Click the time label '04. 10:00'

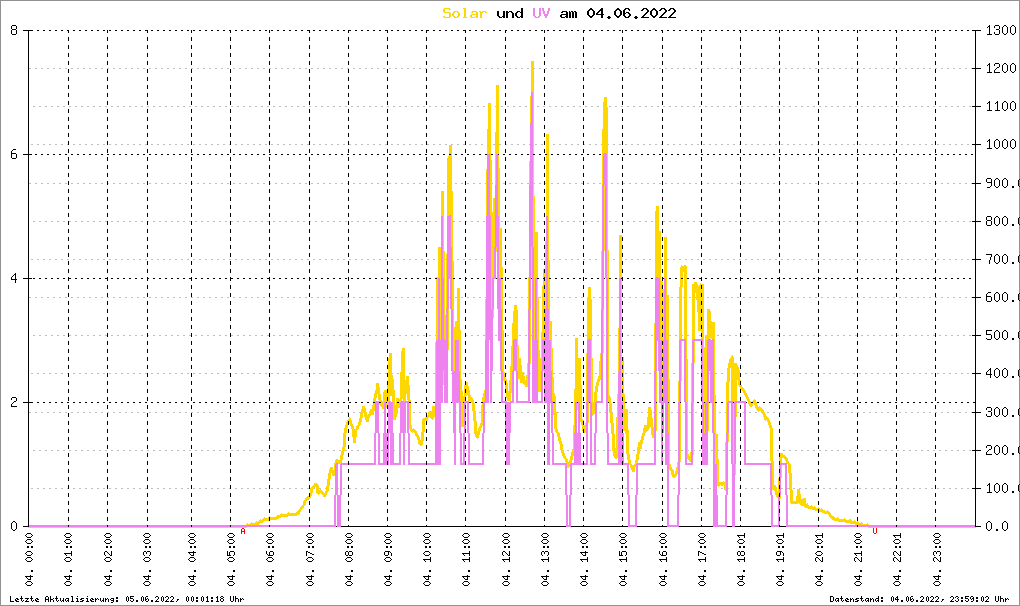[x=427, y=559]
